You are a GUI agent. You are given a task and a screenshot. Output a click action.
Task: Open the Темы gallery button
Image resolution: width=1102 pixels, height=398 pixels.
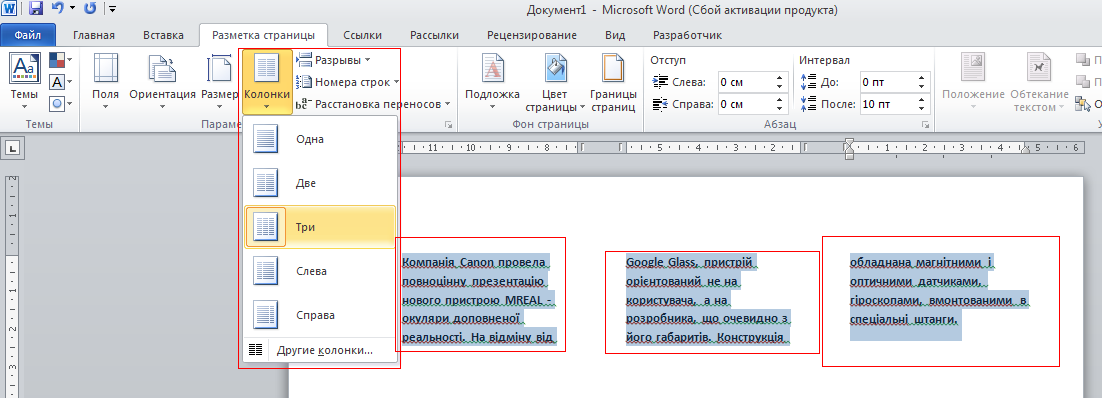[x=25, y=81]
